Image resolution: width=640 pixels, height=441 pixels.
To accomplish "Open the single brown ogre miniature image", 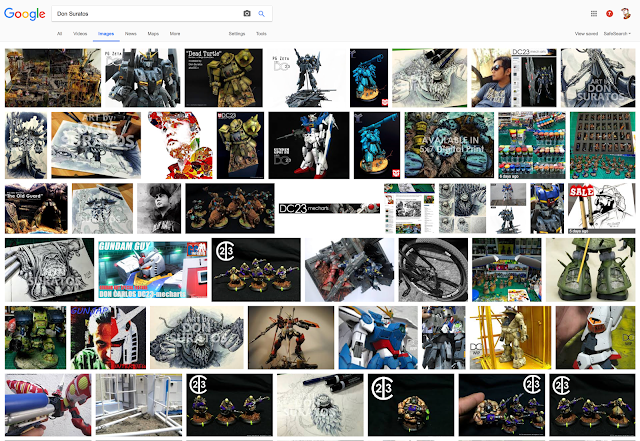I will pyautogui.click(x=411, y=405).
